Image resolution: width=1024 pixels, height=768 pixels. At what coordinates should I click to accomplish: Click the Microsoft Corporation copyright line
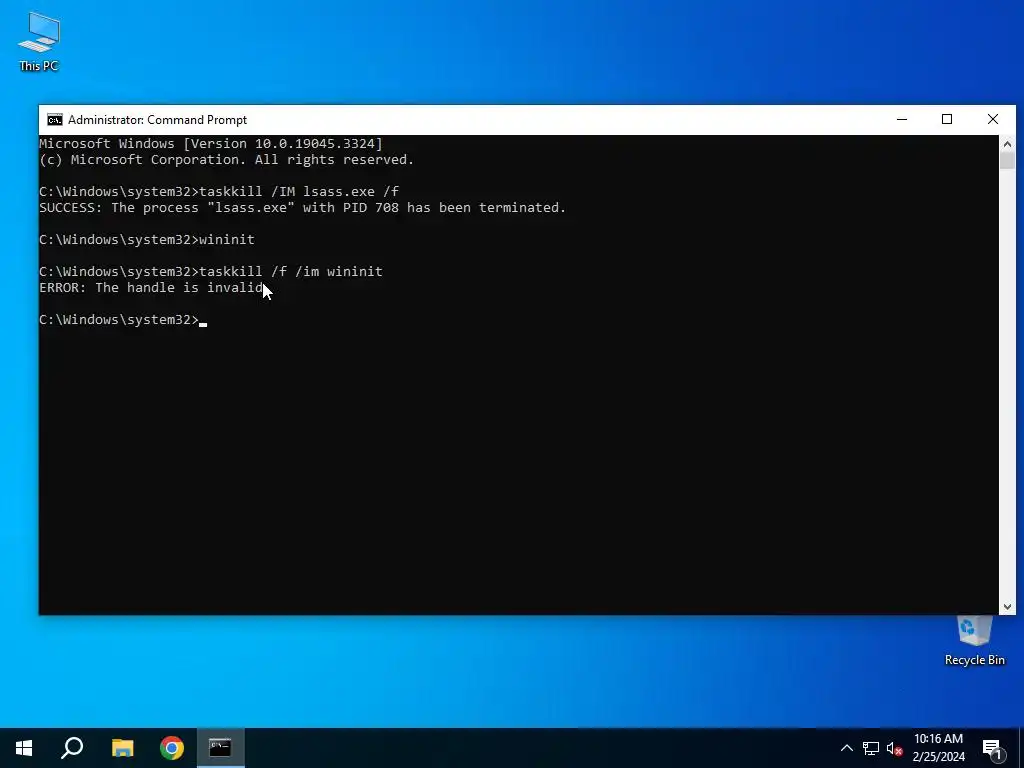[227, 160]
